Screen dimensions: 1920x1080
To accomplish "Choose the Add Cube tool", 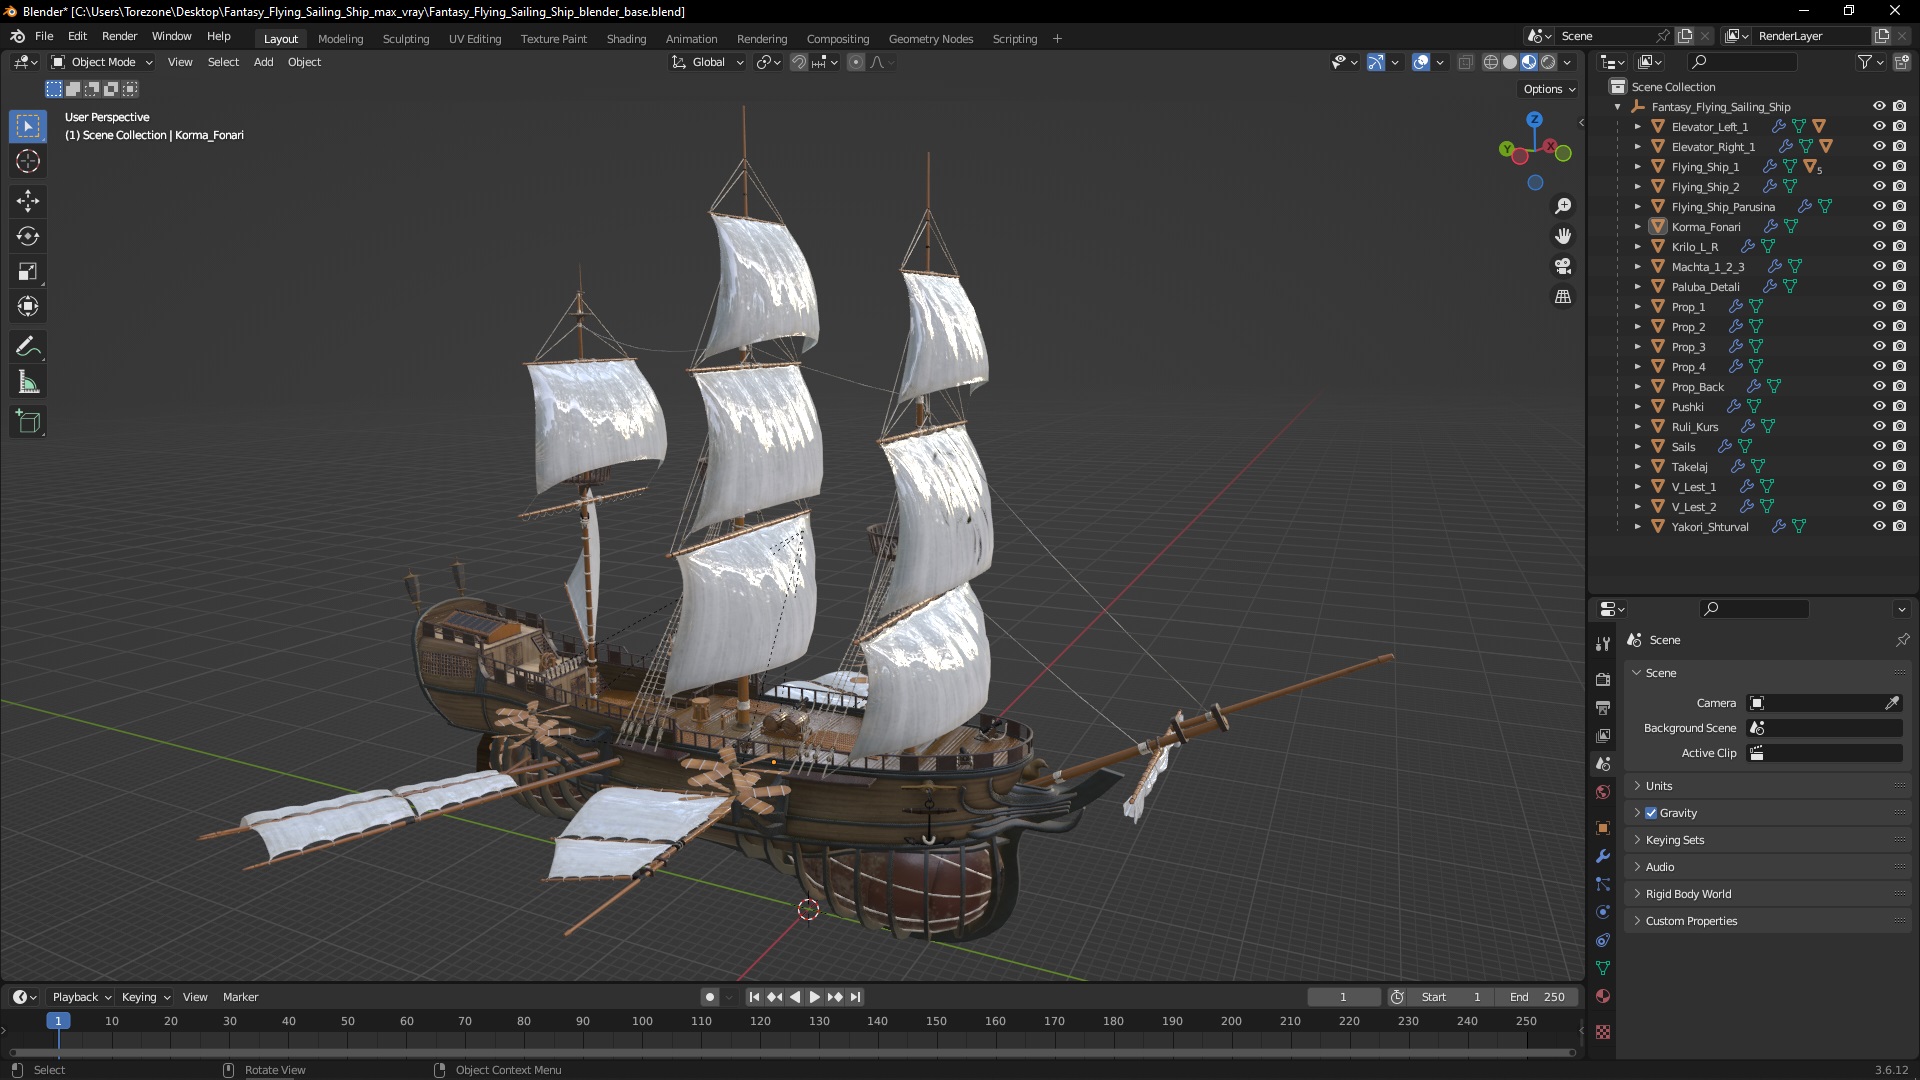I will pos(28,422).
